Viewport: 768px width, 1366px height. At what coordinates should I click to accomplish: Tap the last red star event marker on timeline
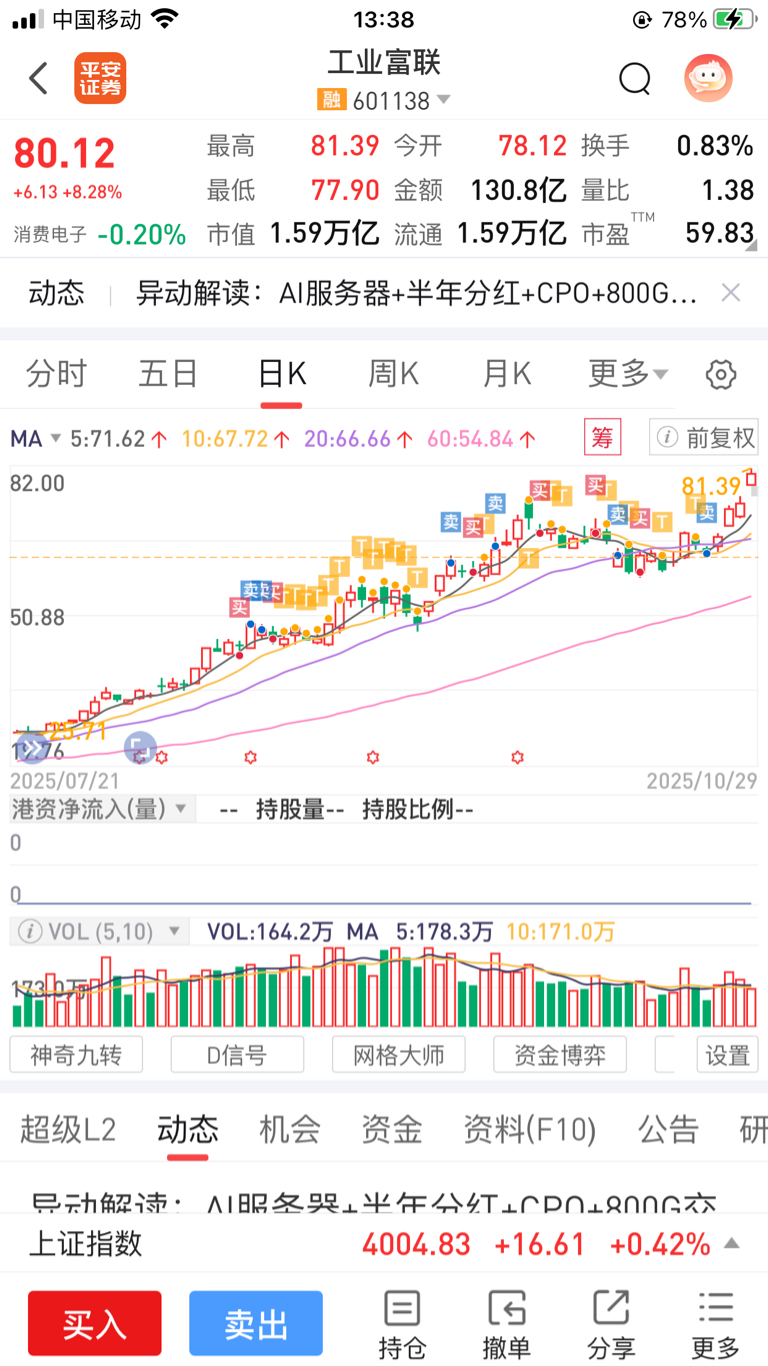tap(517, 758)
